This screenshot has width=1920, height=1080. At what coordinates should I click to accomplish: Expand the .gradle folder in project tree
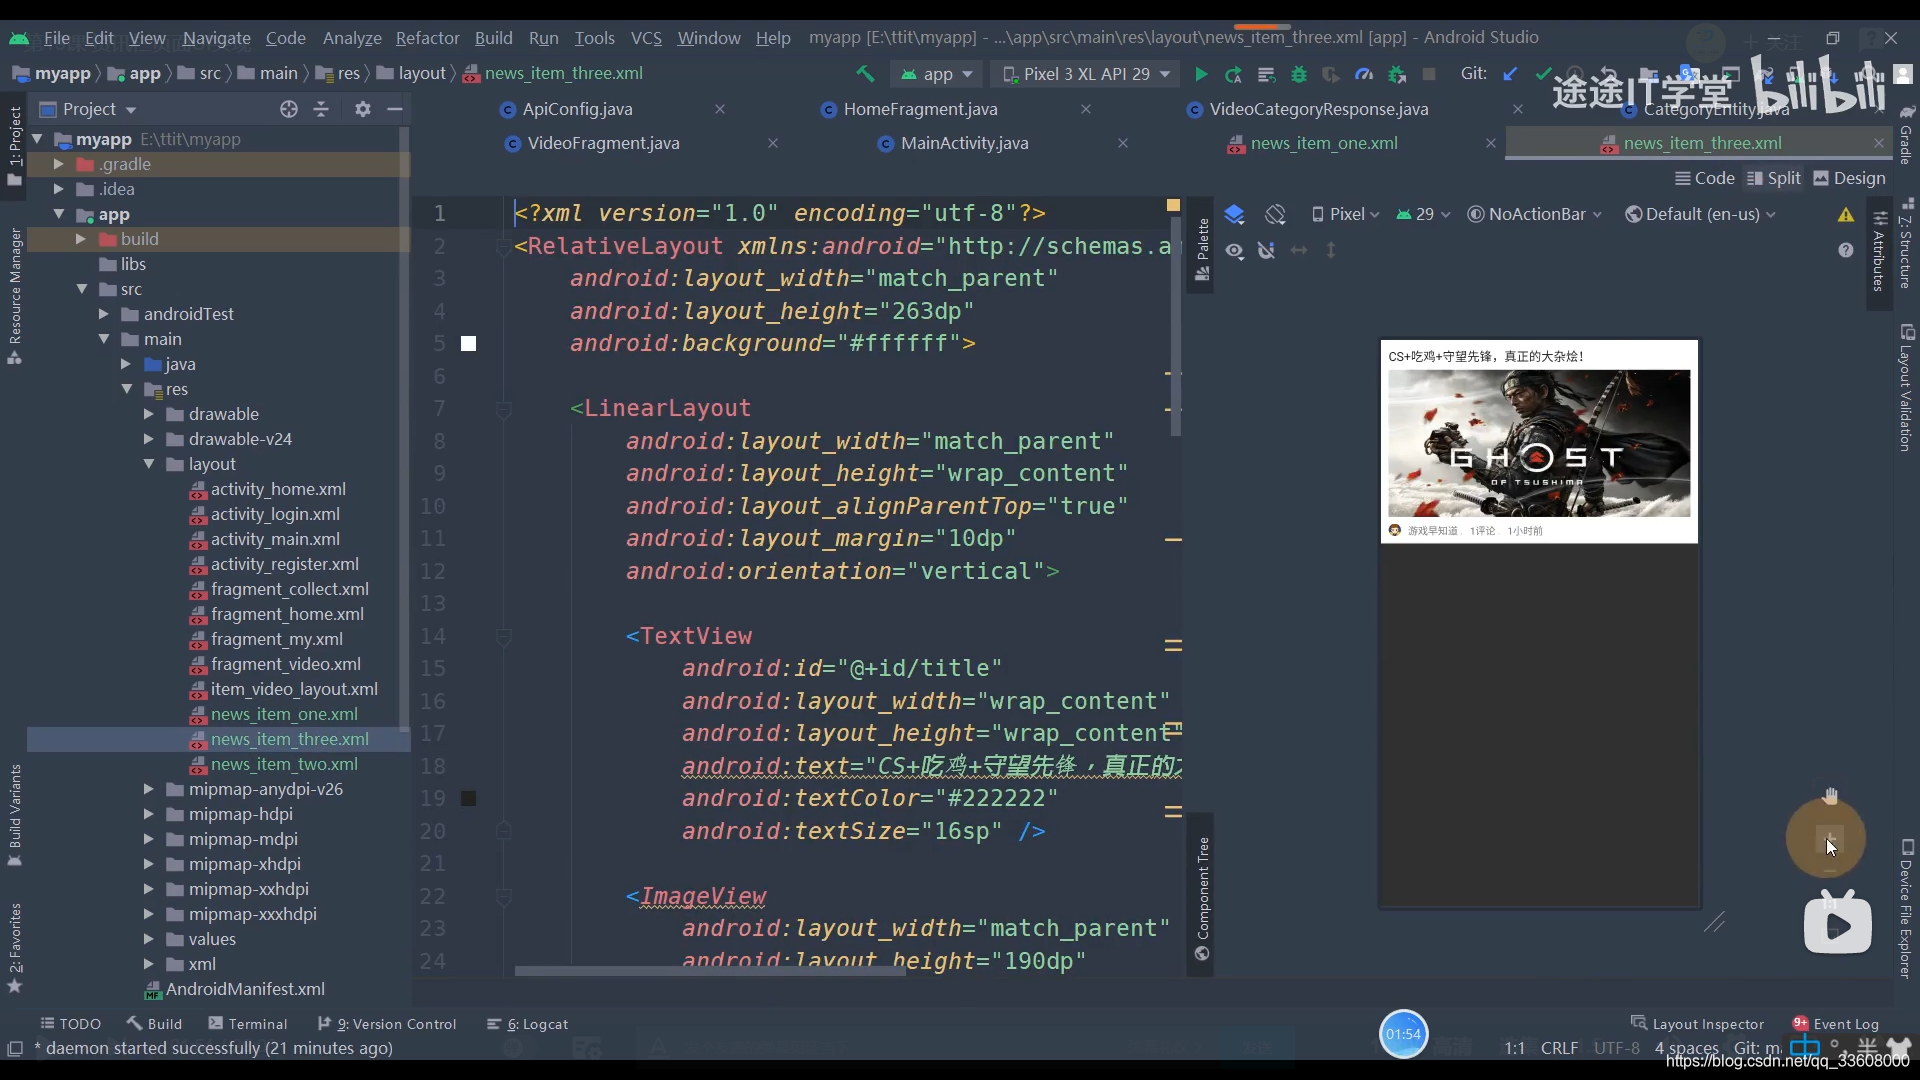coord(58,164)
